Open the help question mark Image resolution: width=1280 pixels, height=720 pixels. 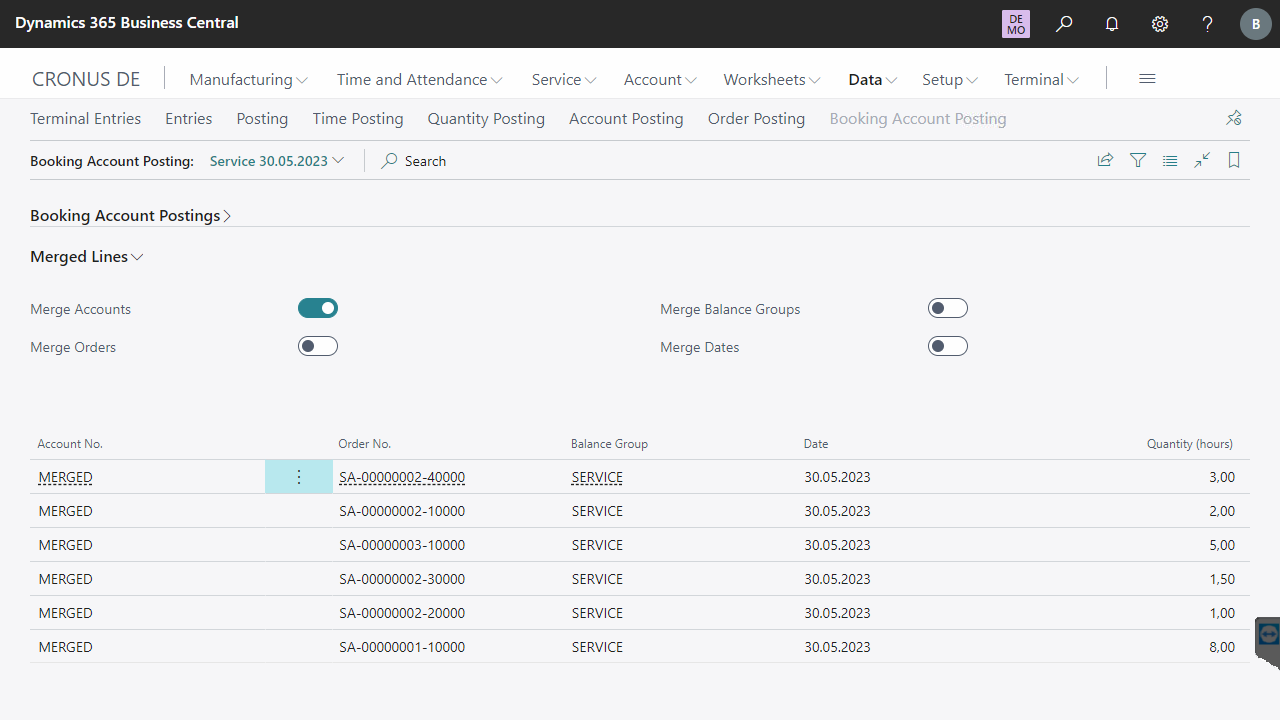(x=1208, y=24)
